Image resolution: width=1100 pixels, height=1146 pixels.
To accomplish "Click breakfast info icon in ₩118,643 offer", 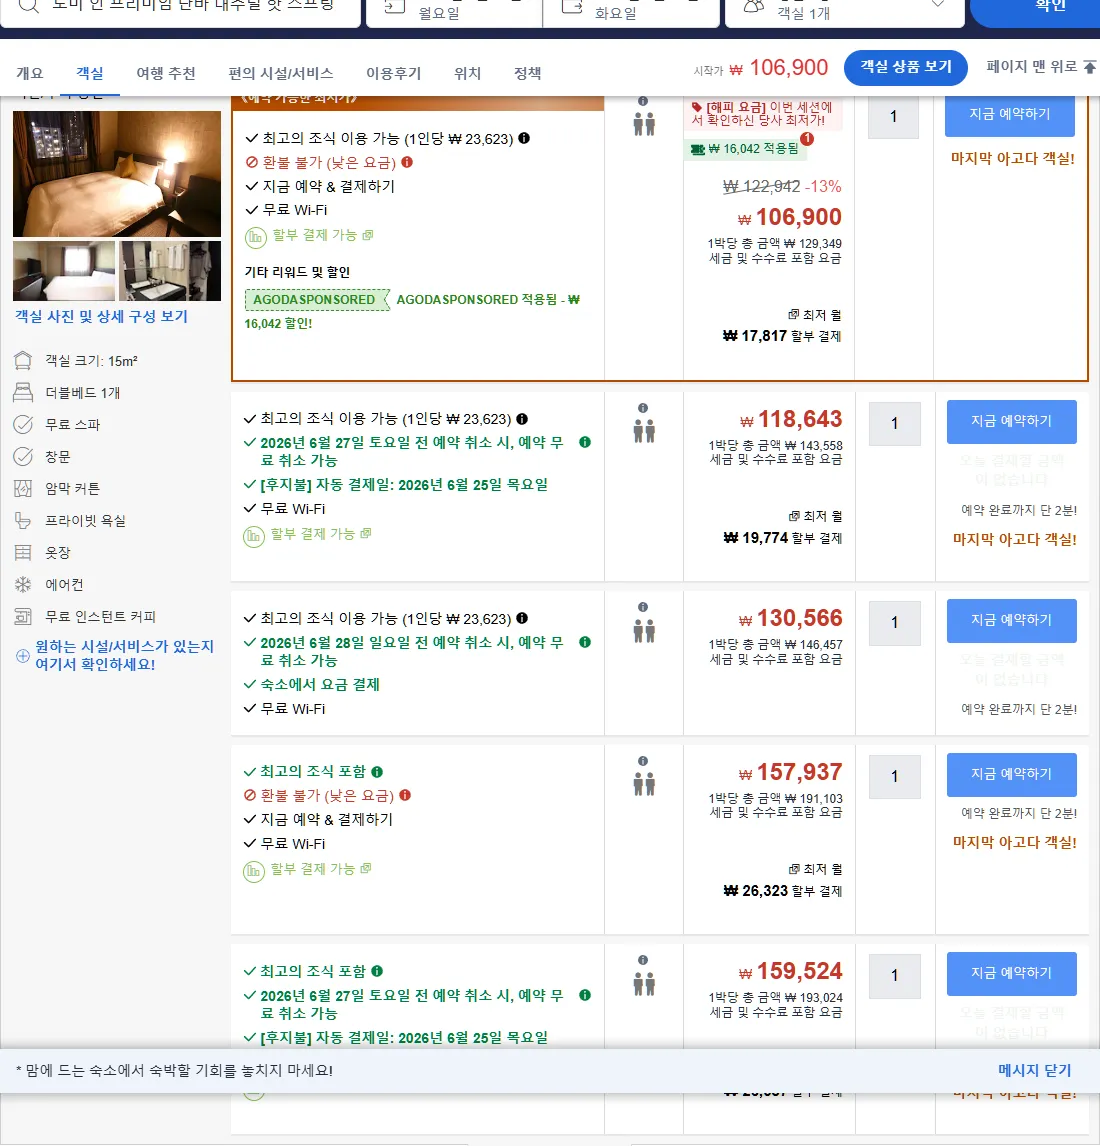I will pos(522,419).
